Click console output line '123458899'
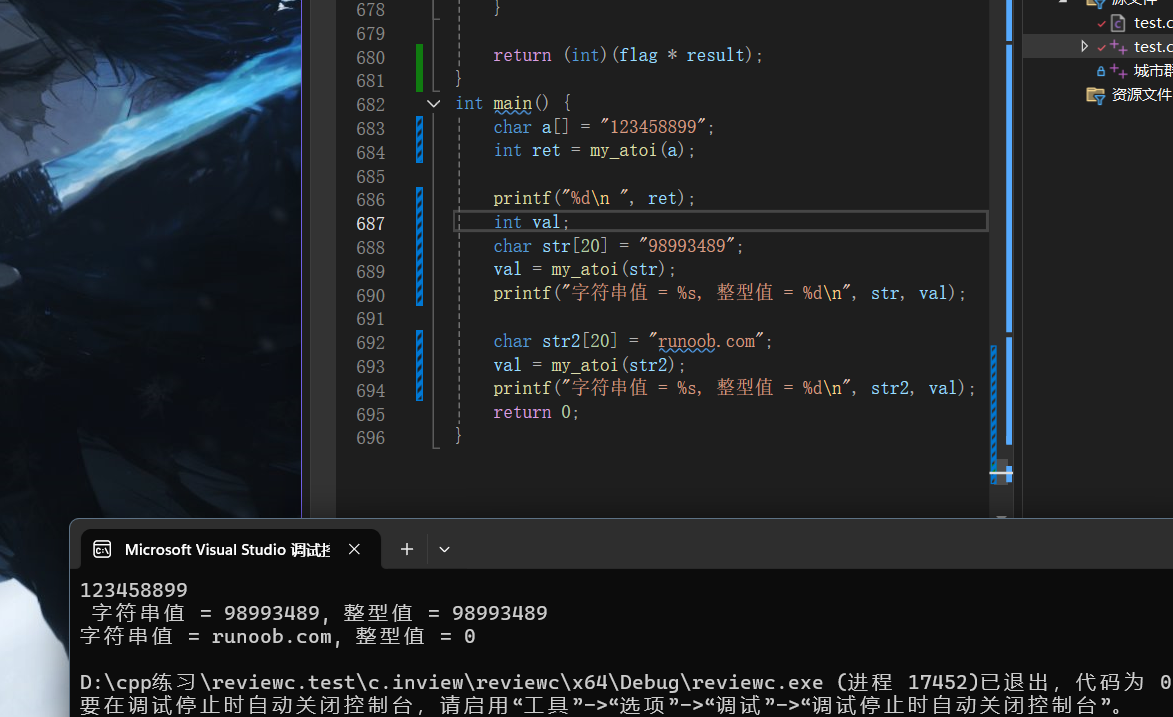The height and width of the screenshot is (717, 1173). (x=134, y=590)
